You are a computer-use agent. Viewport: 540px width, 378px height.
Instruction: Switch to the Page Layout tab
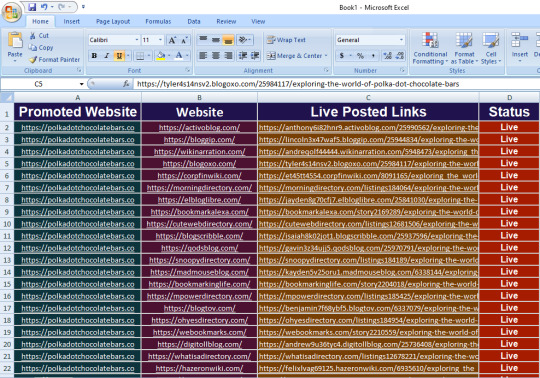click(x=113, y=21)
